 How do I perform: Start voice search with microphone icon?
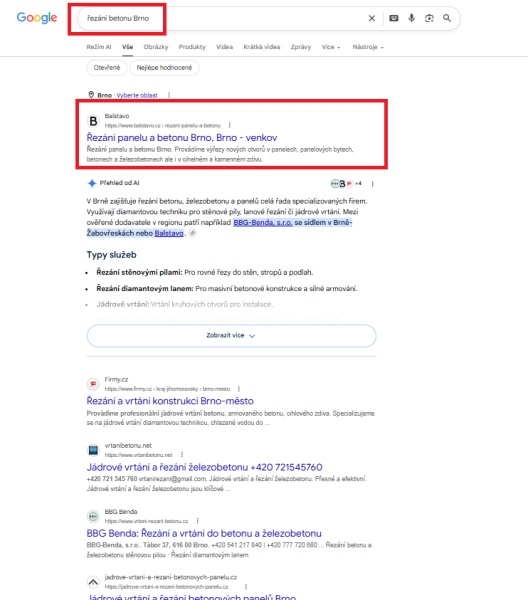411,18
